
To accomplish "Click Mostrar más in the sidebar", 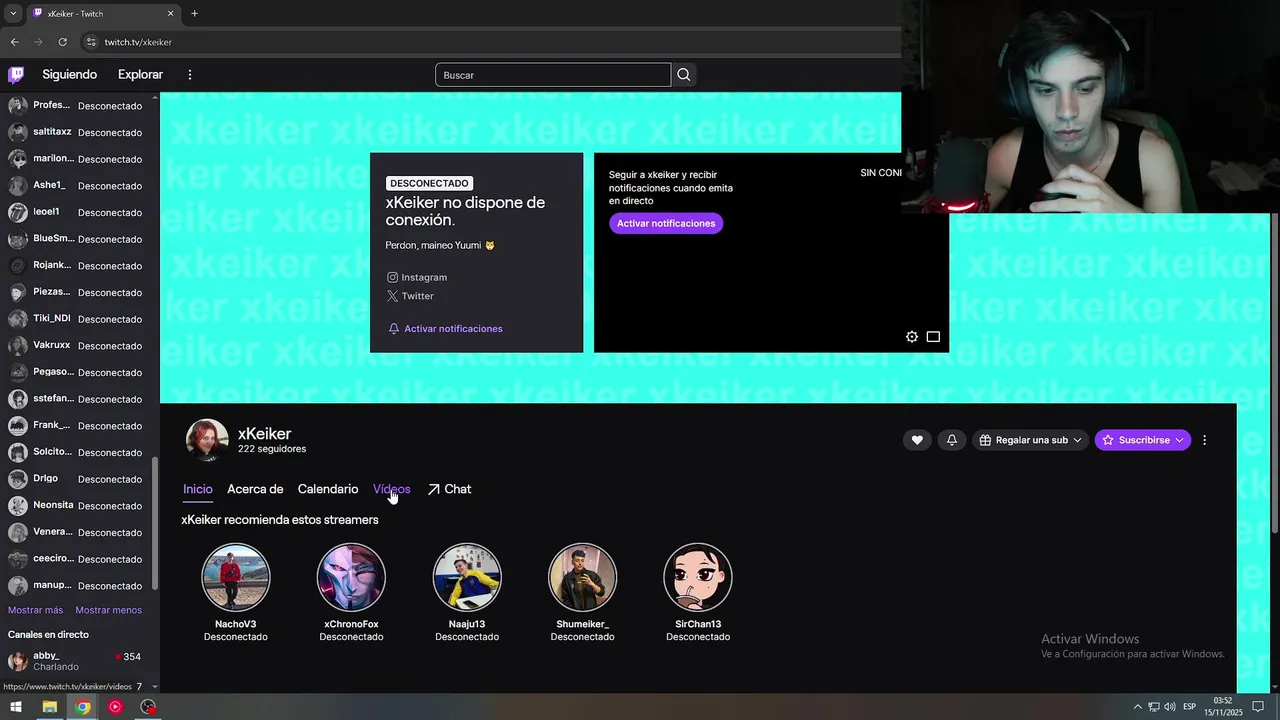I will (35, 610).
